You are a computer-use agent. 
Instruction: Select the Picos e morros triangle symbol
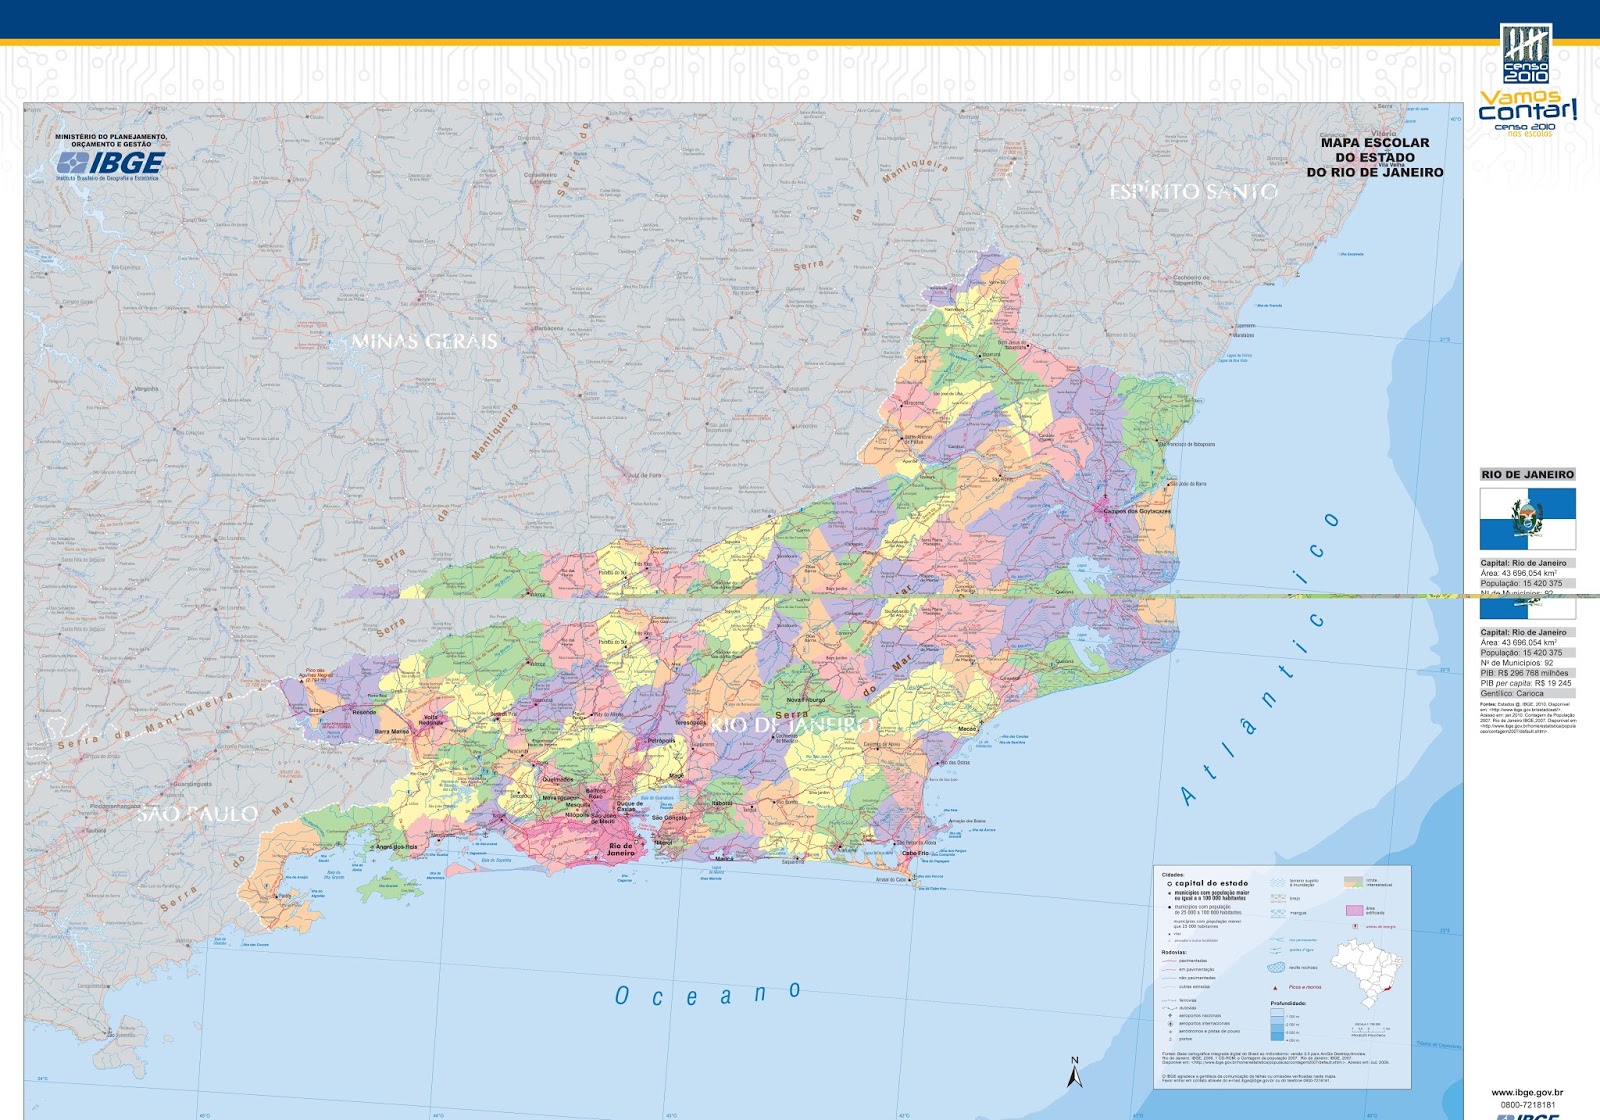(x=1275, y=987)
